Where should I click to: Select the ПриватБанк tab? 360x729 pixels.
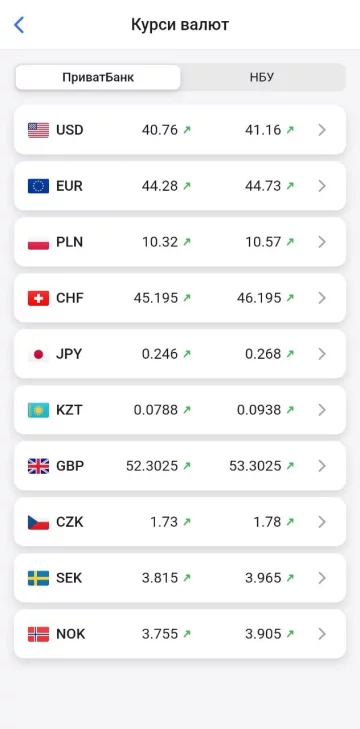point(98,77)
